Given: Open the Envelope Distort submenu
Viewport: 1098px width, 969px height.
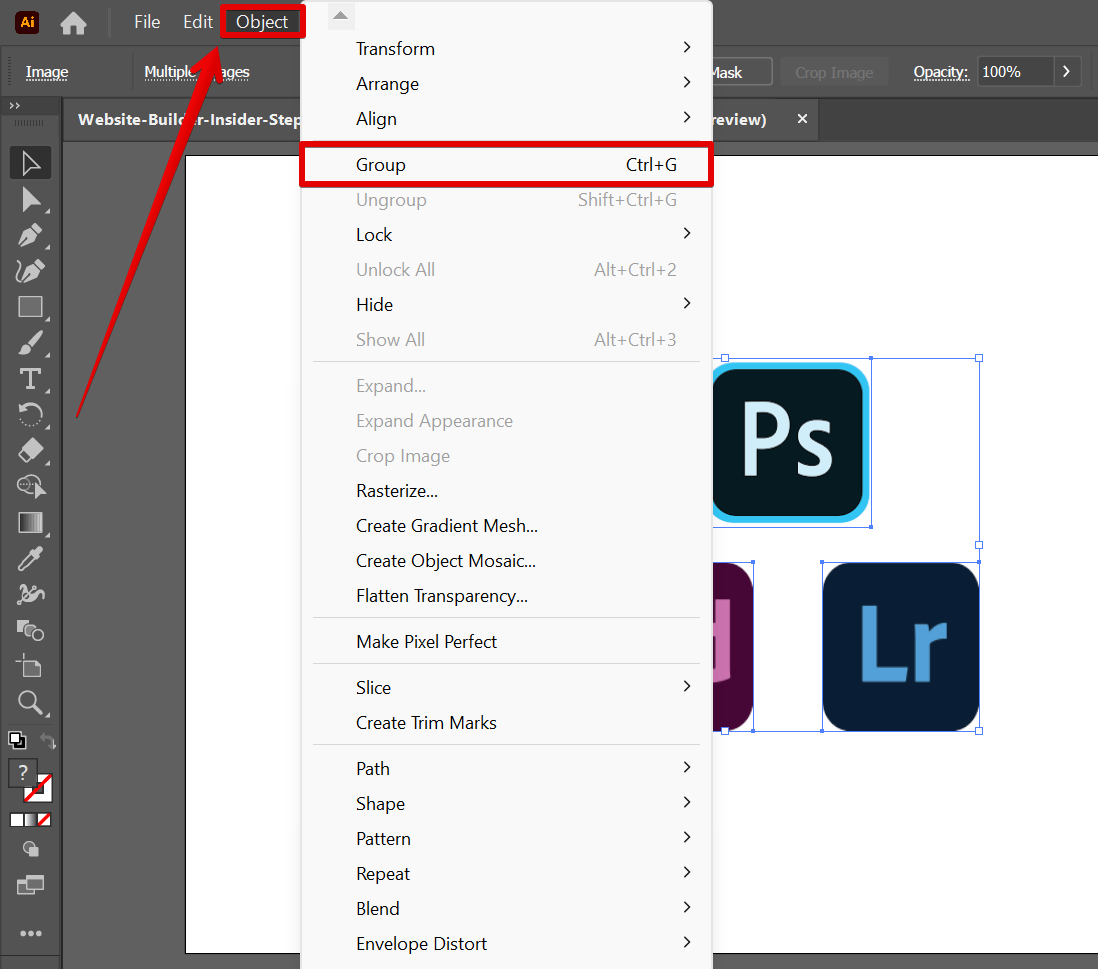Looking at the screenshot, I should pos(421,943).
